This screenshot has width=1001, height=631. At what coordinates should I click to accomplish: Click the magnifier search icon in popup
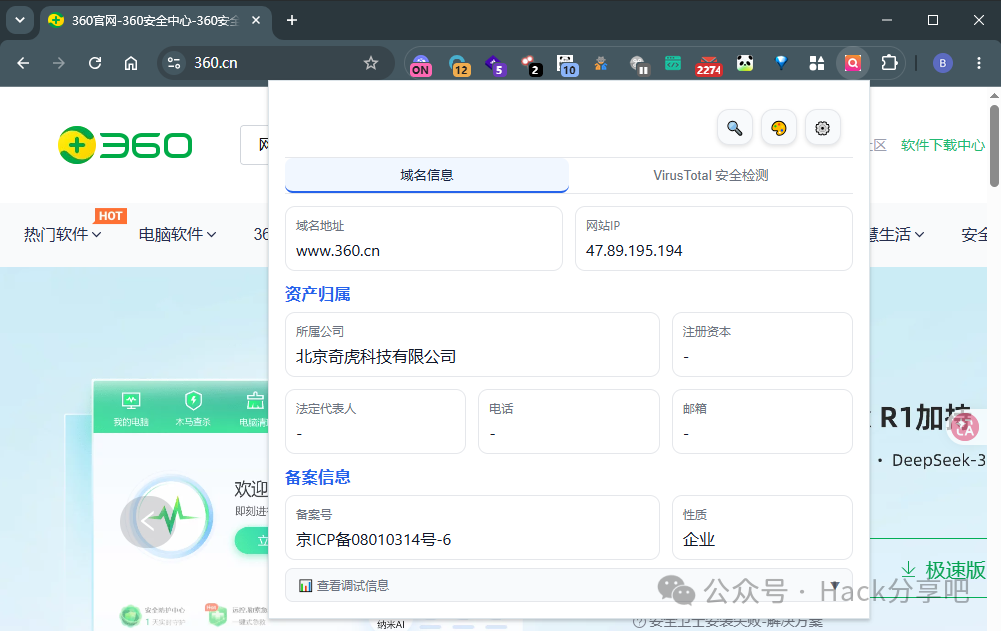[x=735, y=128]
